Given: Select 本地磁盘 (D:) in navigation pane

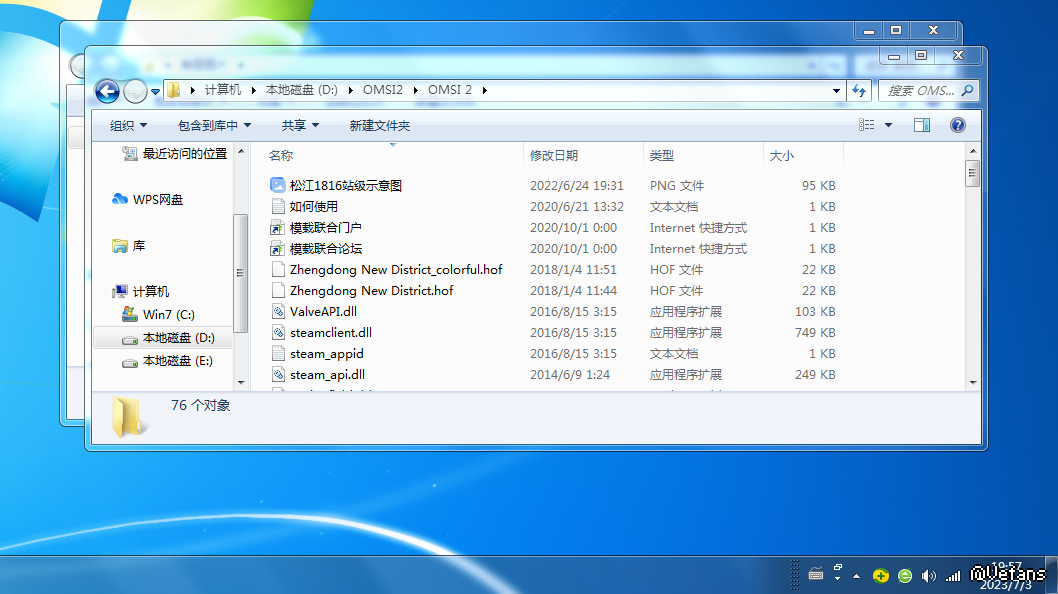Looking at the screenshot, I should 167,338.
